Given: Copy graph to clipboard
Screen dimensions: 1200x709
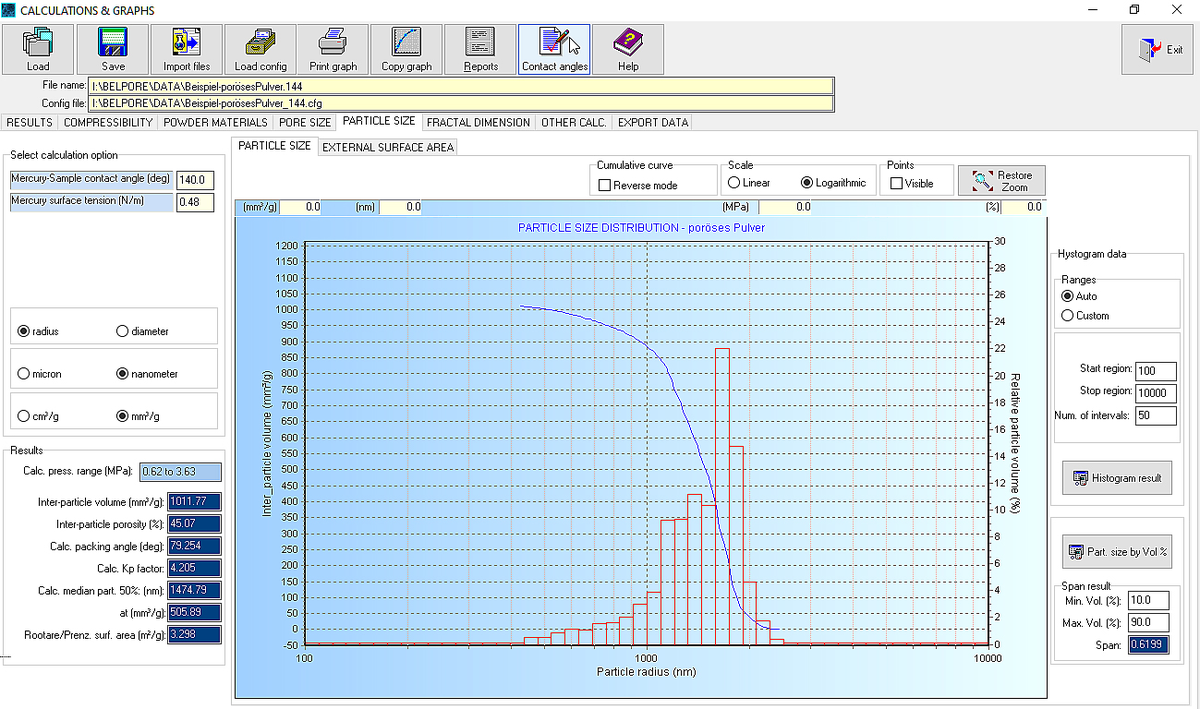Looking at the screenshot, I should (x=407, y=49).
